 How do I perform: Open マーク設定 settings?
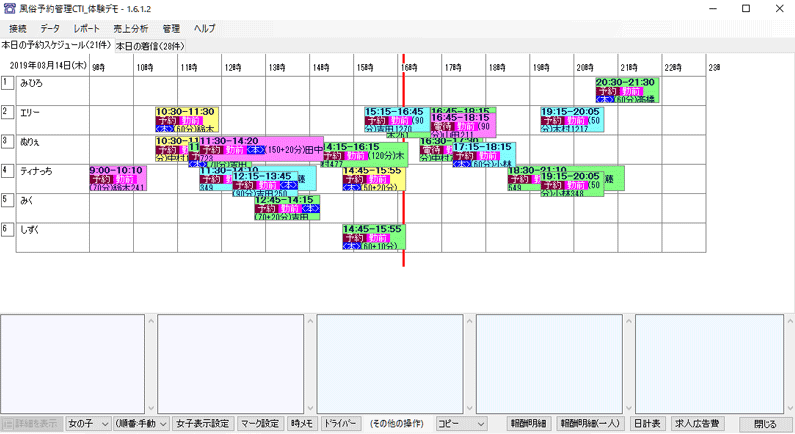(x=260, y=424)
